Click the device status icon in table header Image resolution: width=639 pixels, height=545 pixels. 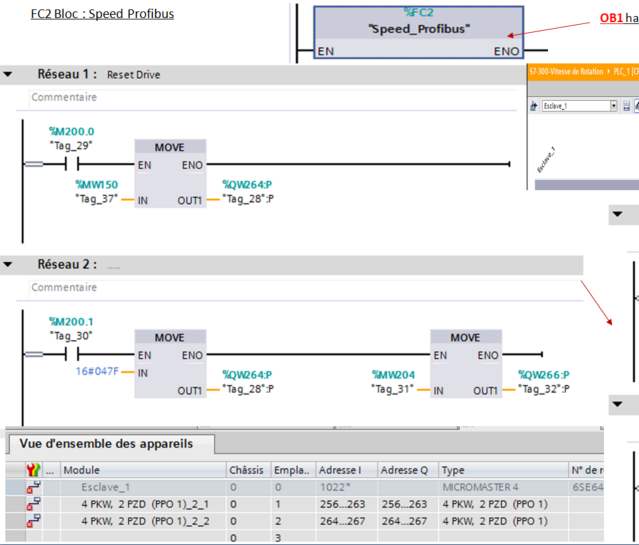[33, 470]
